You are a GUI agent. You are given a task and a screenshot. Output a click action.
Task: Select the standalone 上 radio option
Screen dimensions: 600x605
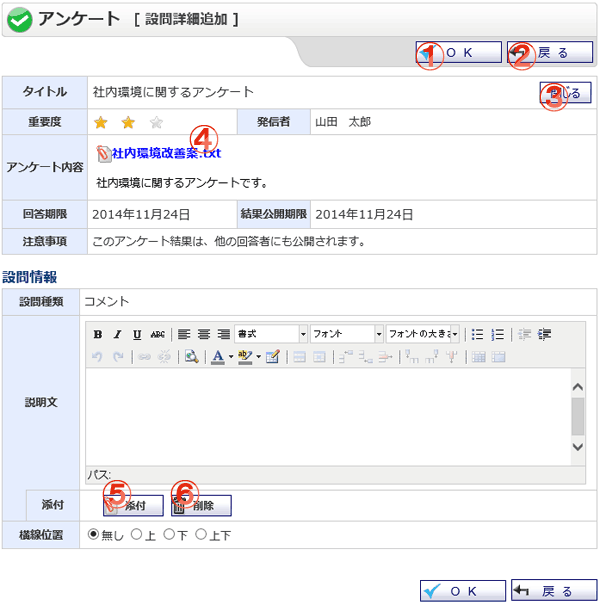click(136, 534)
